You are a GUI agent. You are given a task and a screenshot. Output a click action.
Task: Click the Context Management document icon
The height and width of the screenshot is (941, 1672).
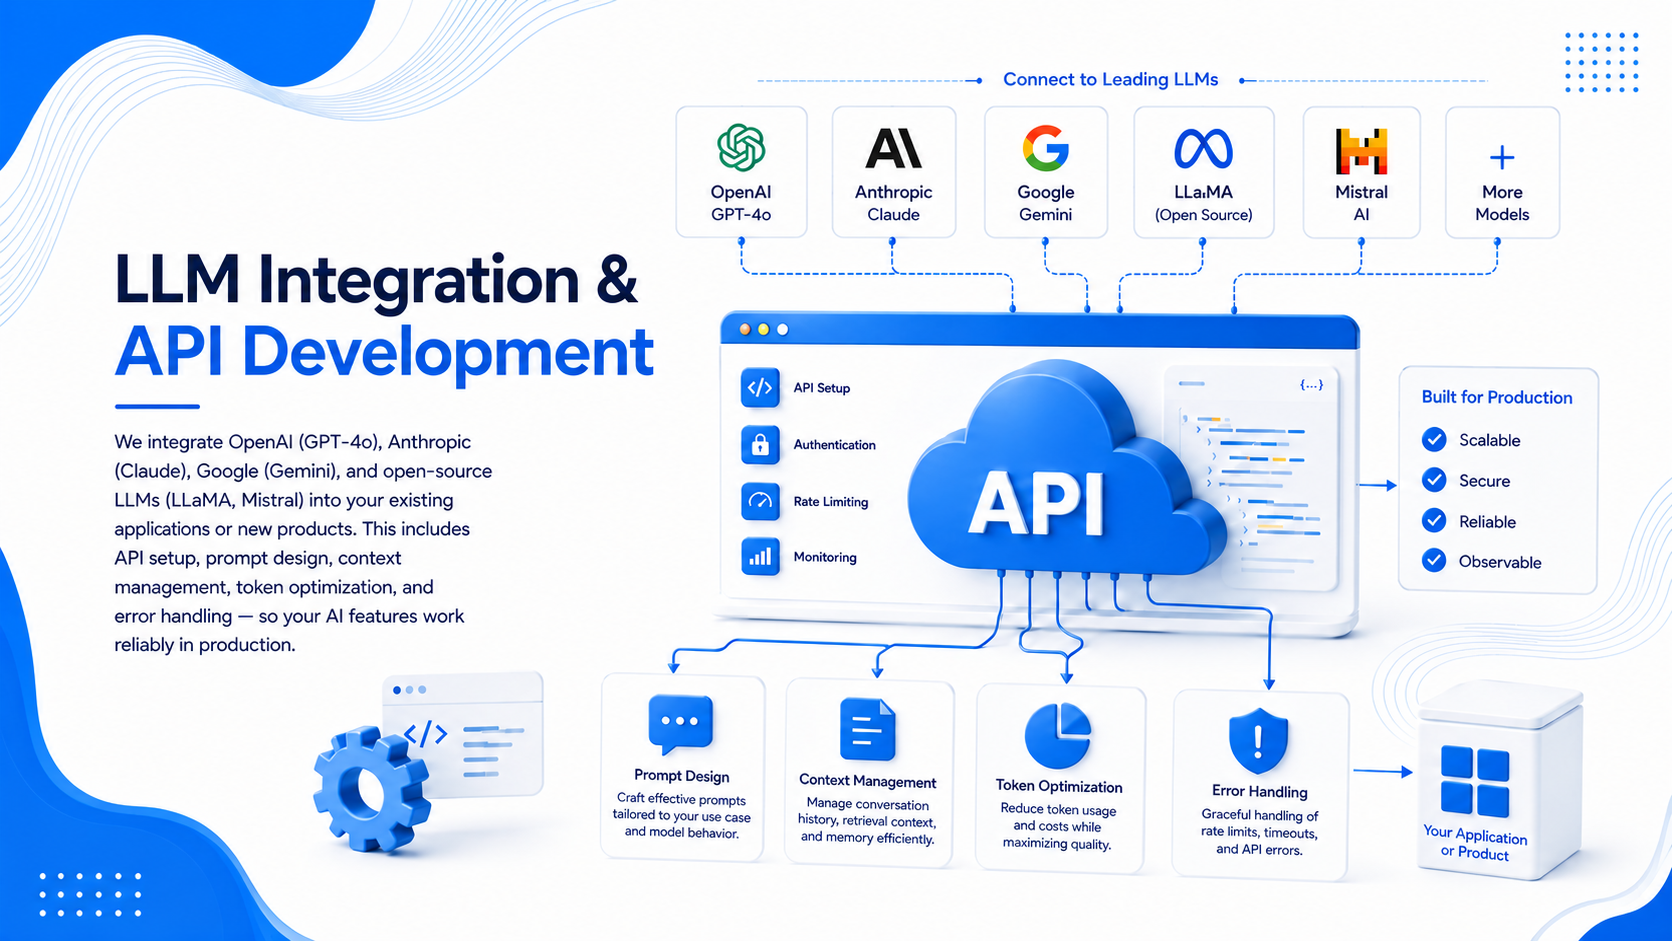867,729
